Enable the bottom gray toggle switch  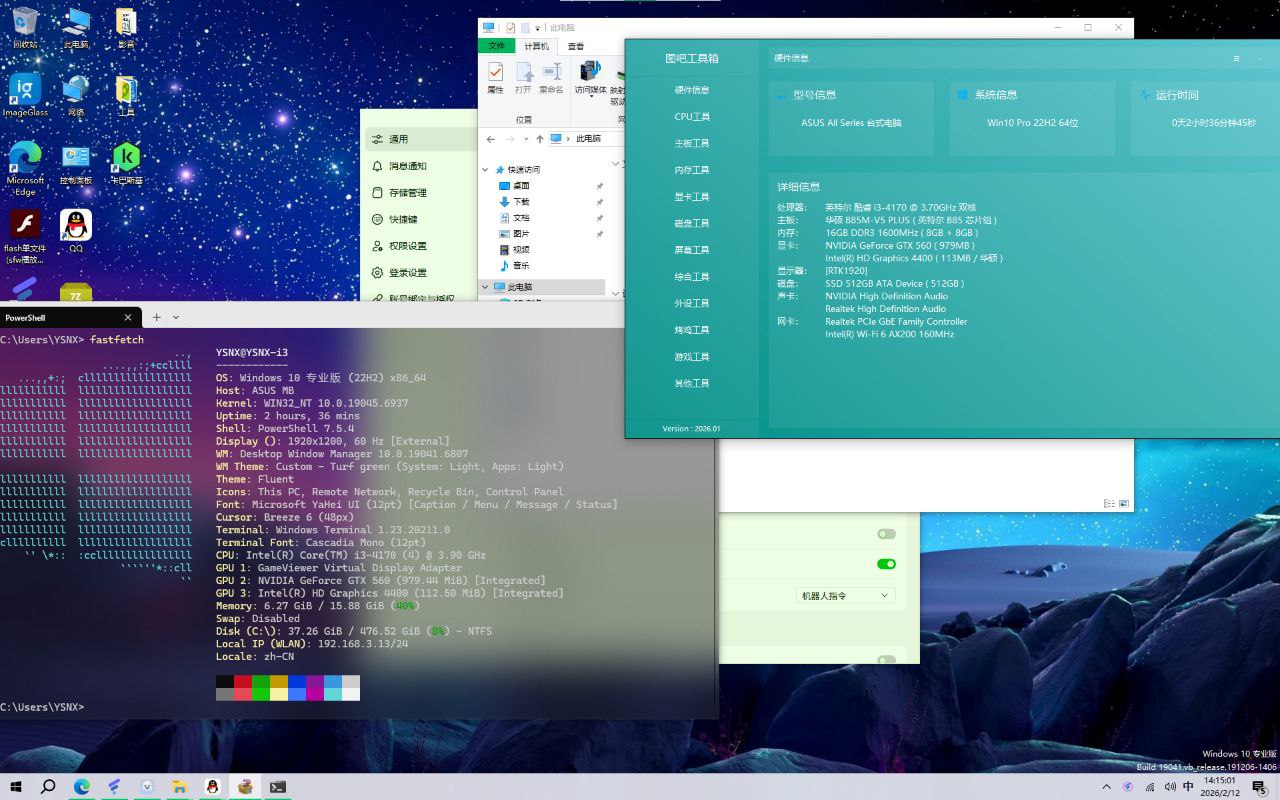[x=886, y=660]
